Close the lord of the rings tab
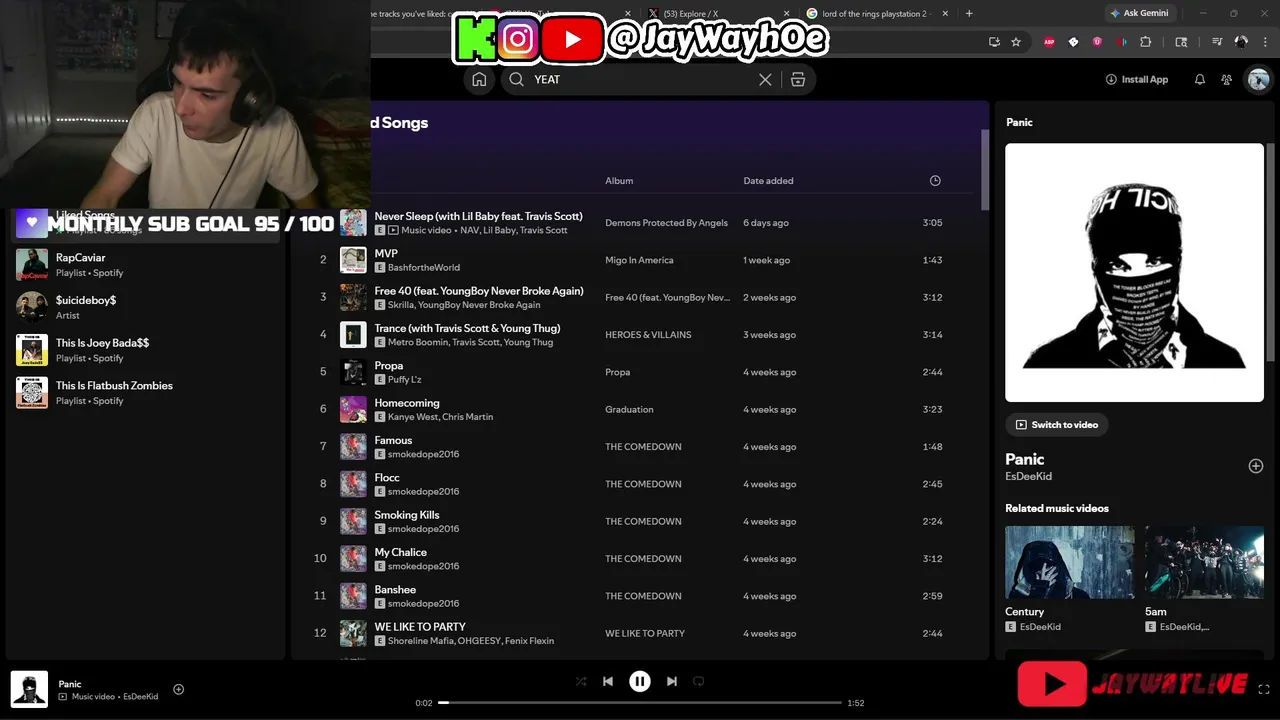This screenshot has width=1280, height=720. pos(946,14)
